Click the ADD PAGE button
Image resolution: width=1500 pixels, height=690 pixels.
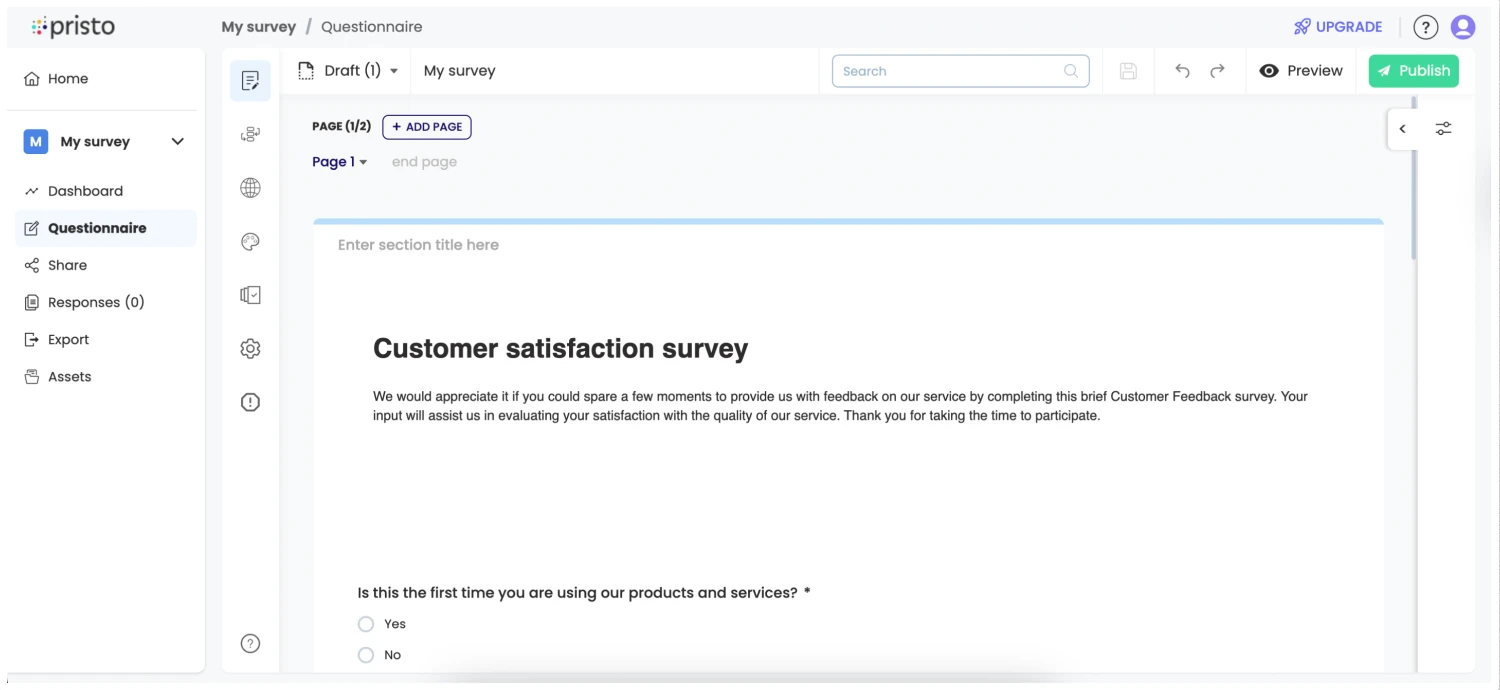426,127
